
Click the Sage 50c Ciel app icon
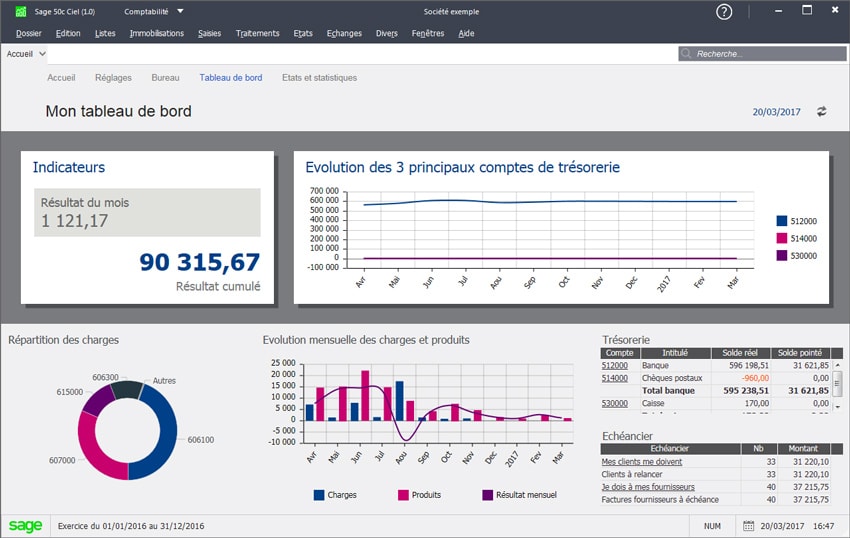[x=21, y=11]
